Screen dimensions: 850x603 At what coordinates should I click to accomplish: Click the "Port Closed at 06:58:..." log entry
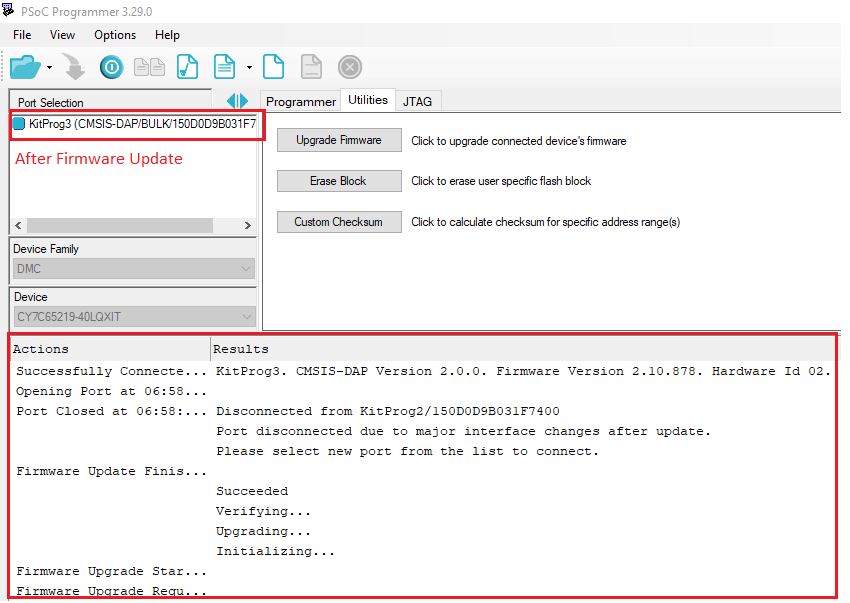click(x=111, y=412)
